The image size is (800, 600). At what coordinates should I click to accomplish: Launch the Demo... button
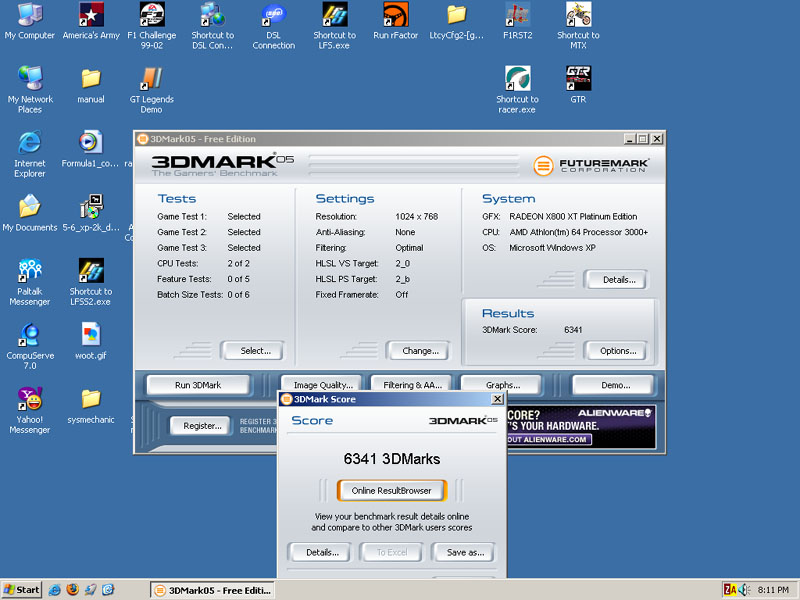tap(613, 385)
